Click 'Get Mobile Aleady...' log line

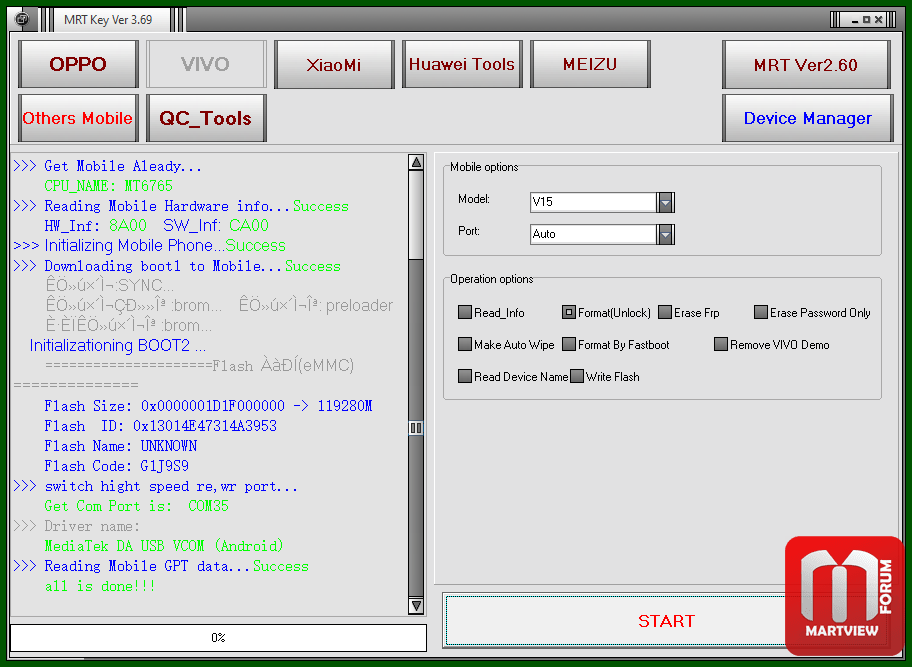pyautogui.click(x=108, y=166)
